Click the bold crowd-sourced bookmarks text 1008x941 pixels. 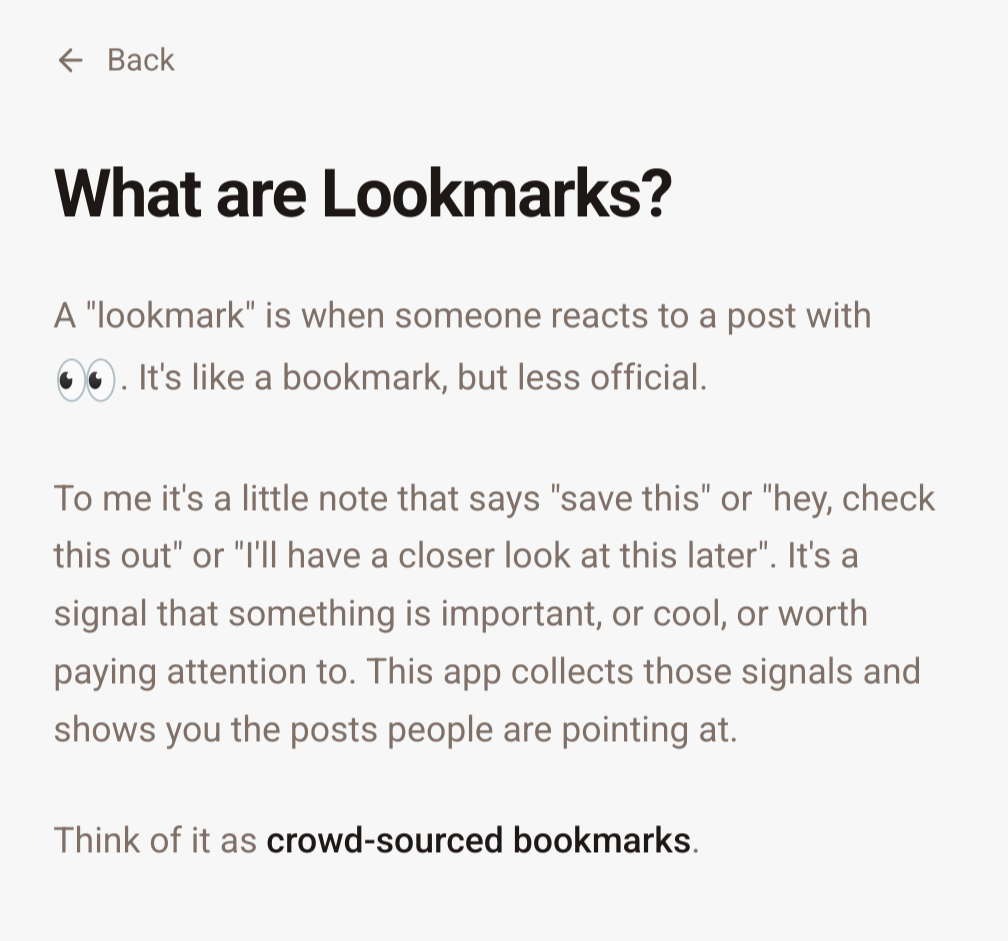pos(478,840)
